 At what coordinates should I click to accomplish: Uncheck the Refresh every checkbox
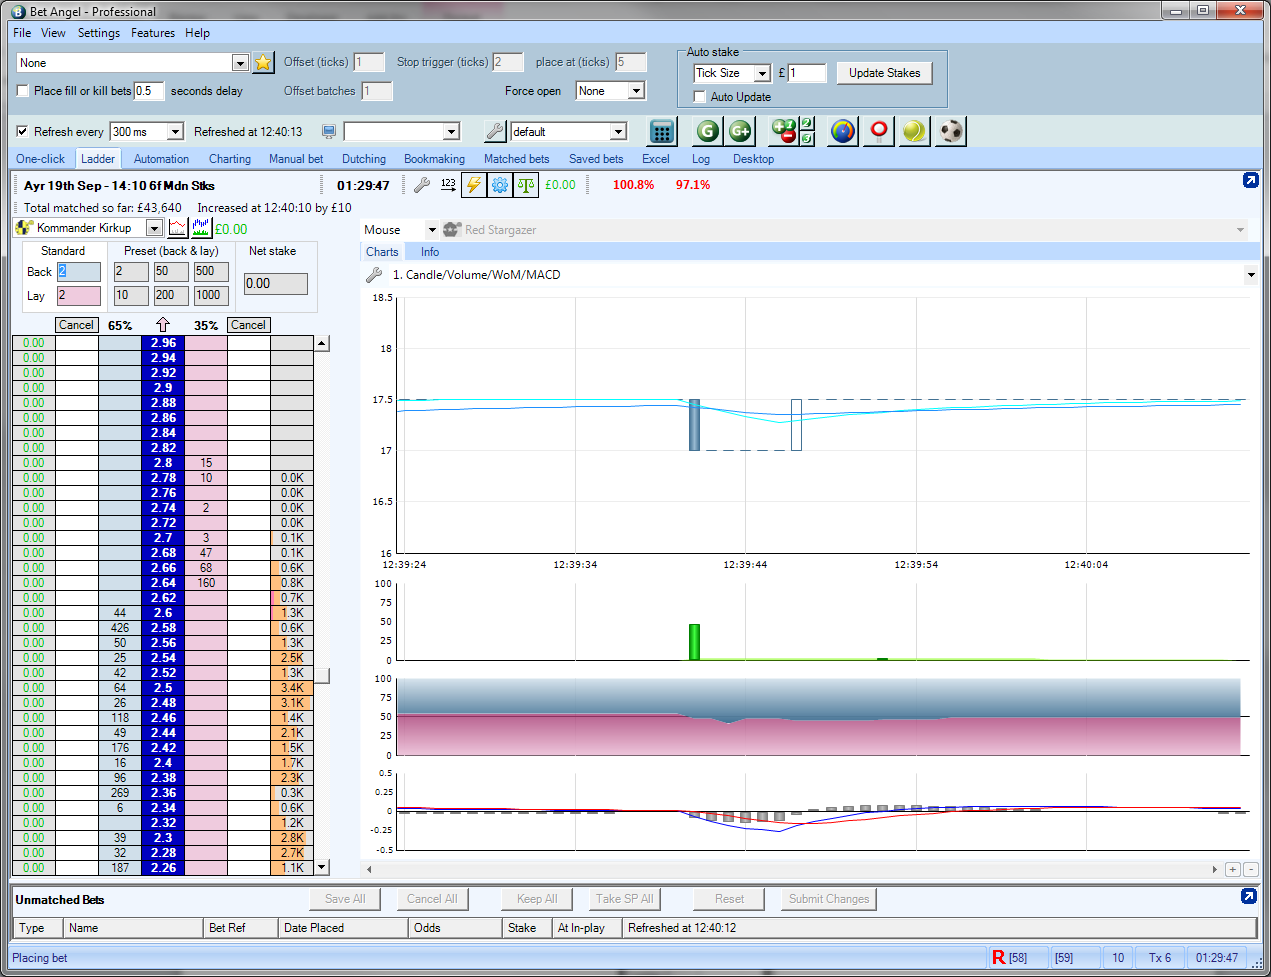(x=23, y=132)
